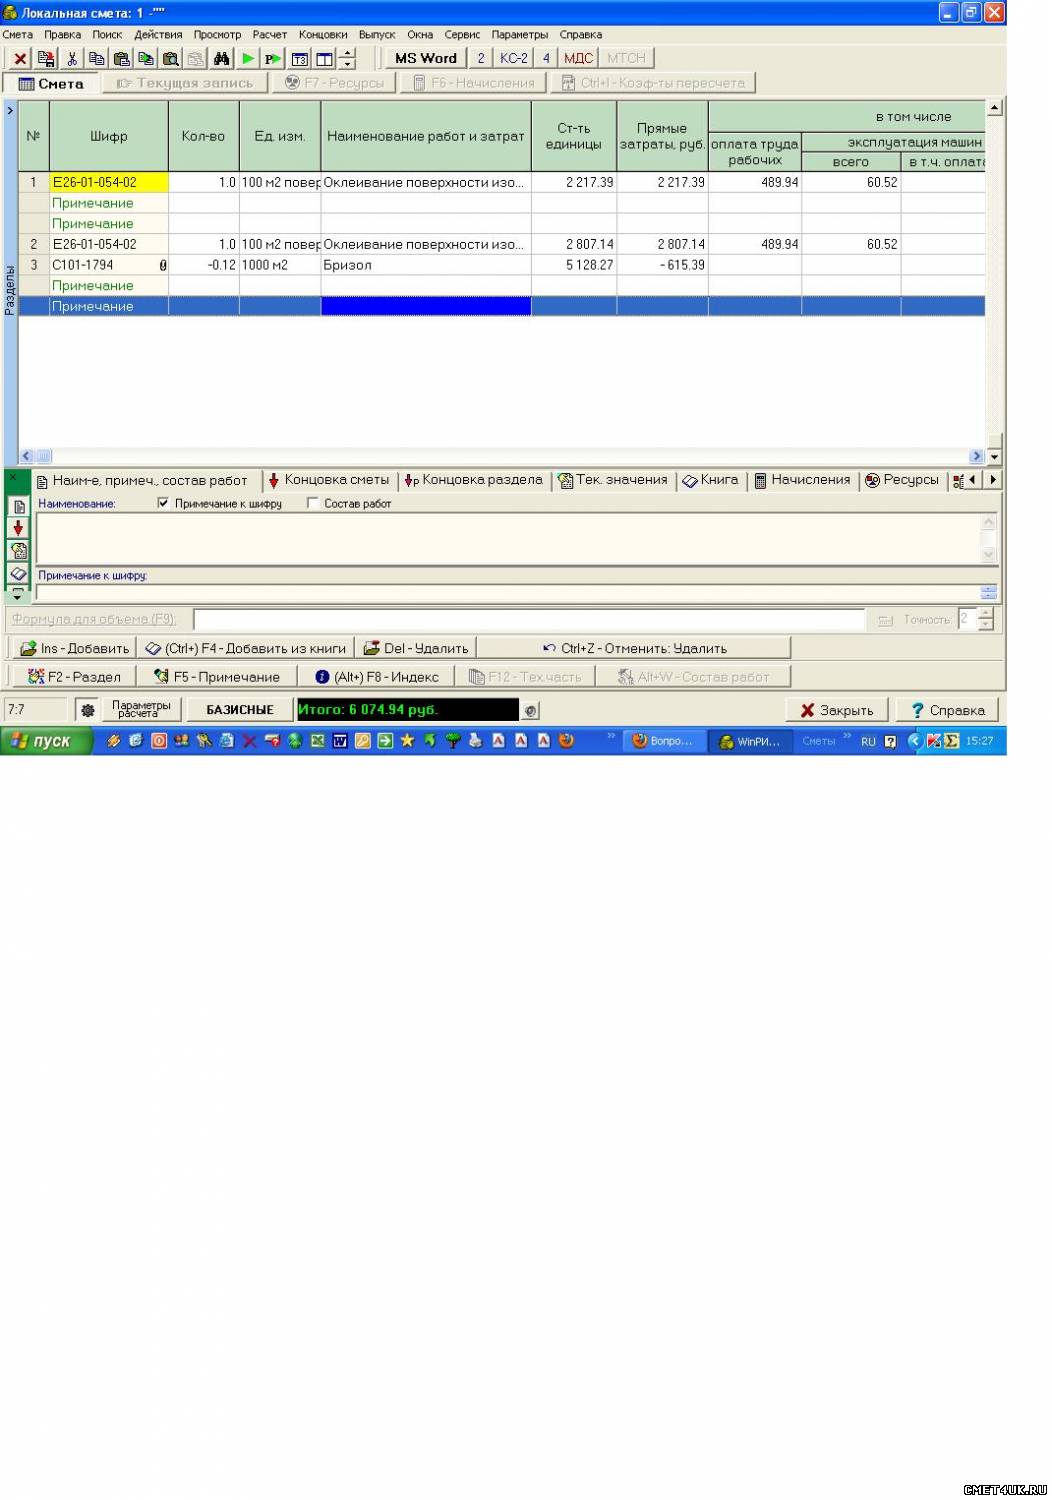Switch to the Тек. значения tab
The image size is (1052, 1500).
[613, 480]
